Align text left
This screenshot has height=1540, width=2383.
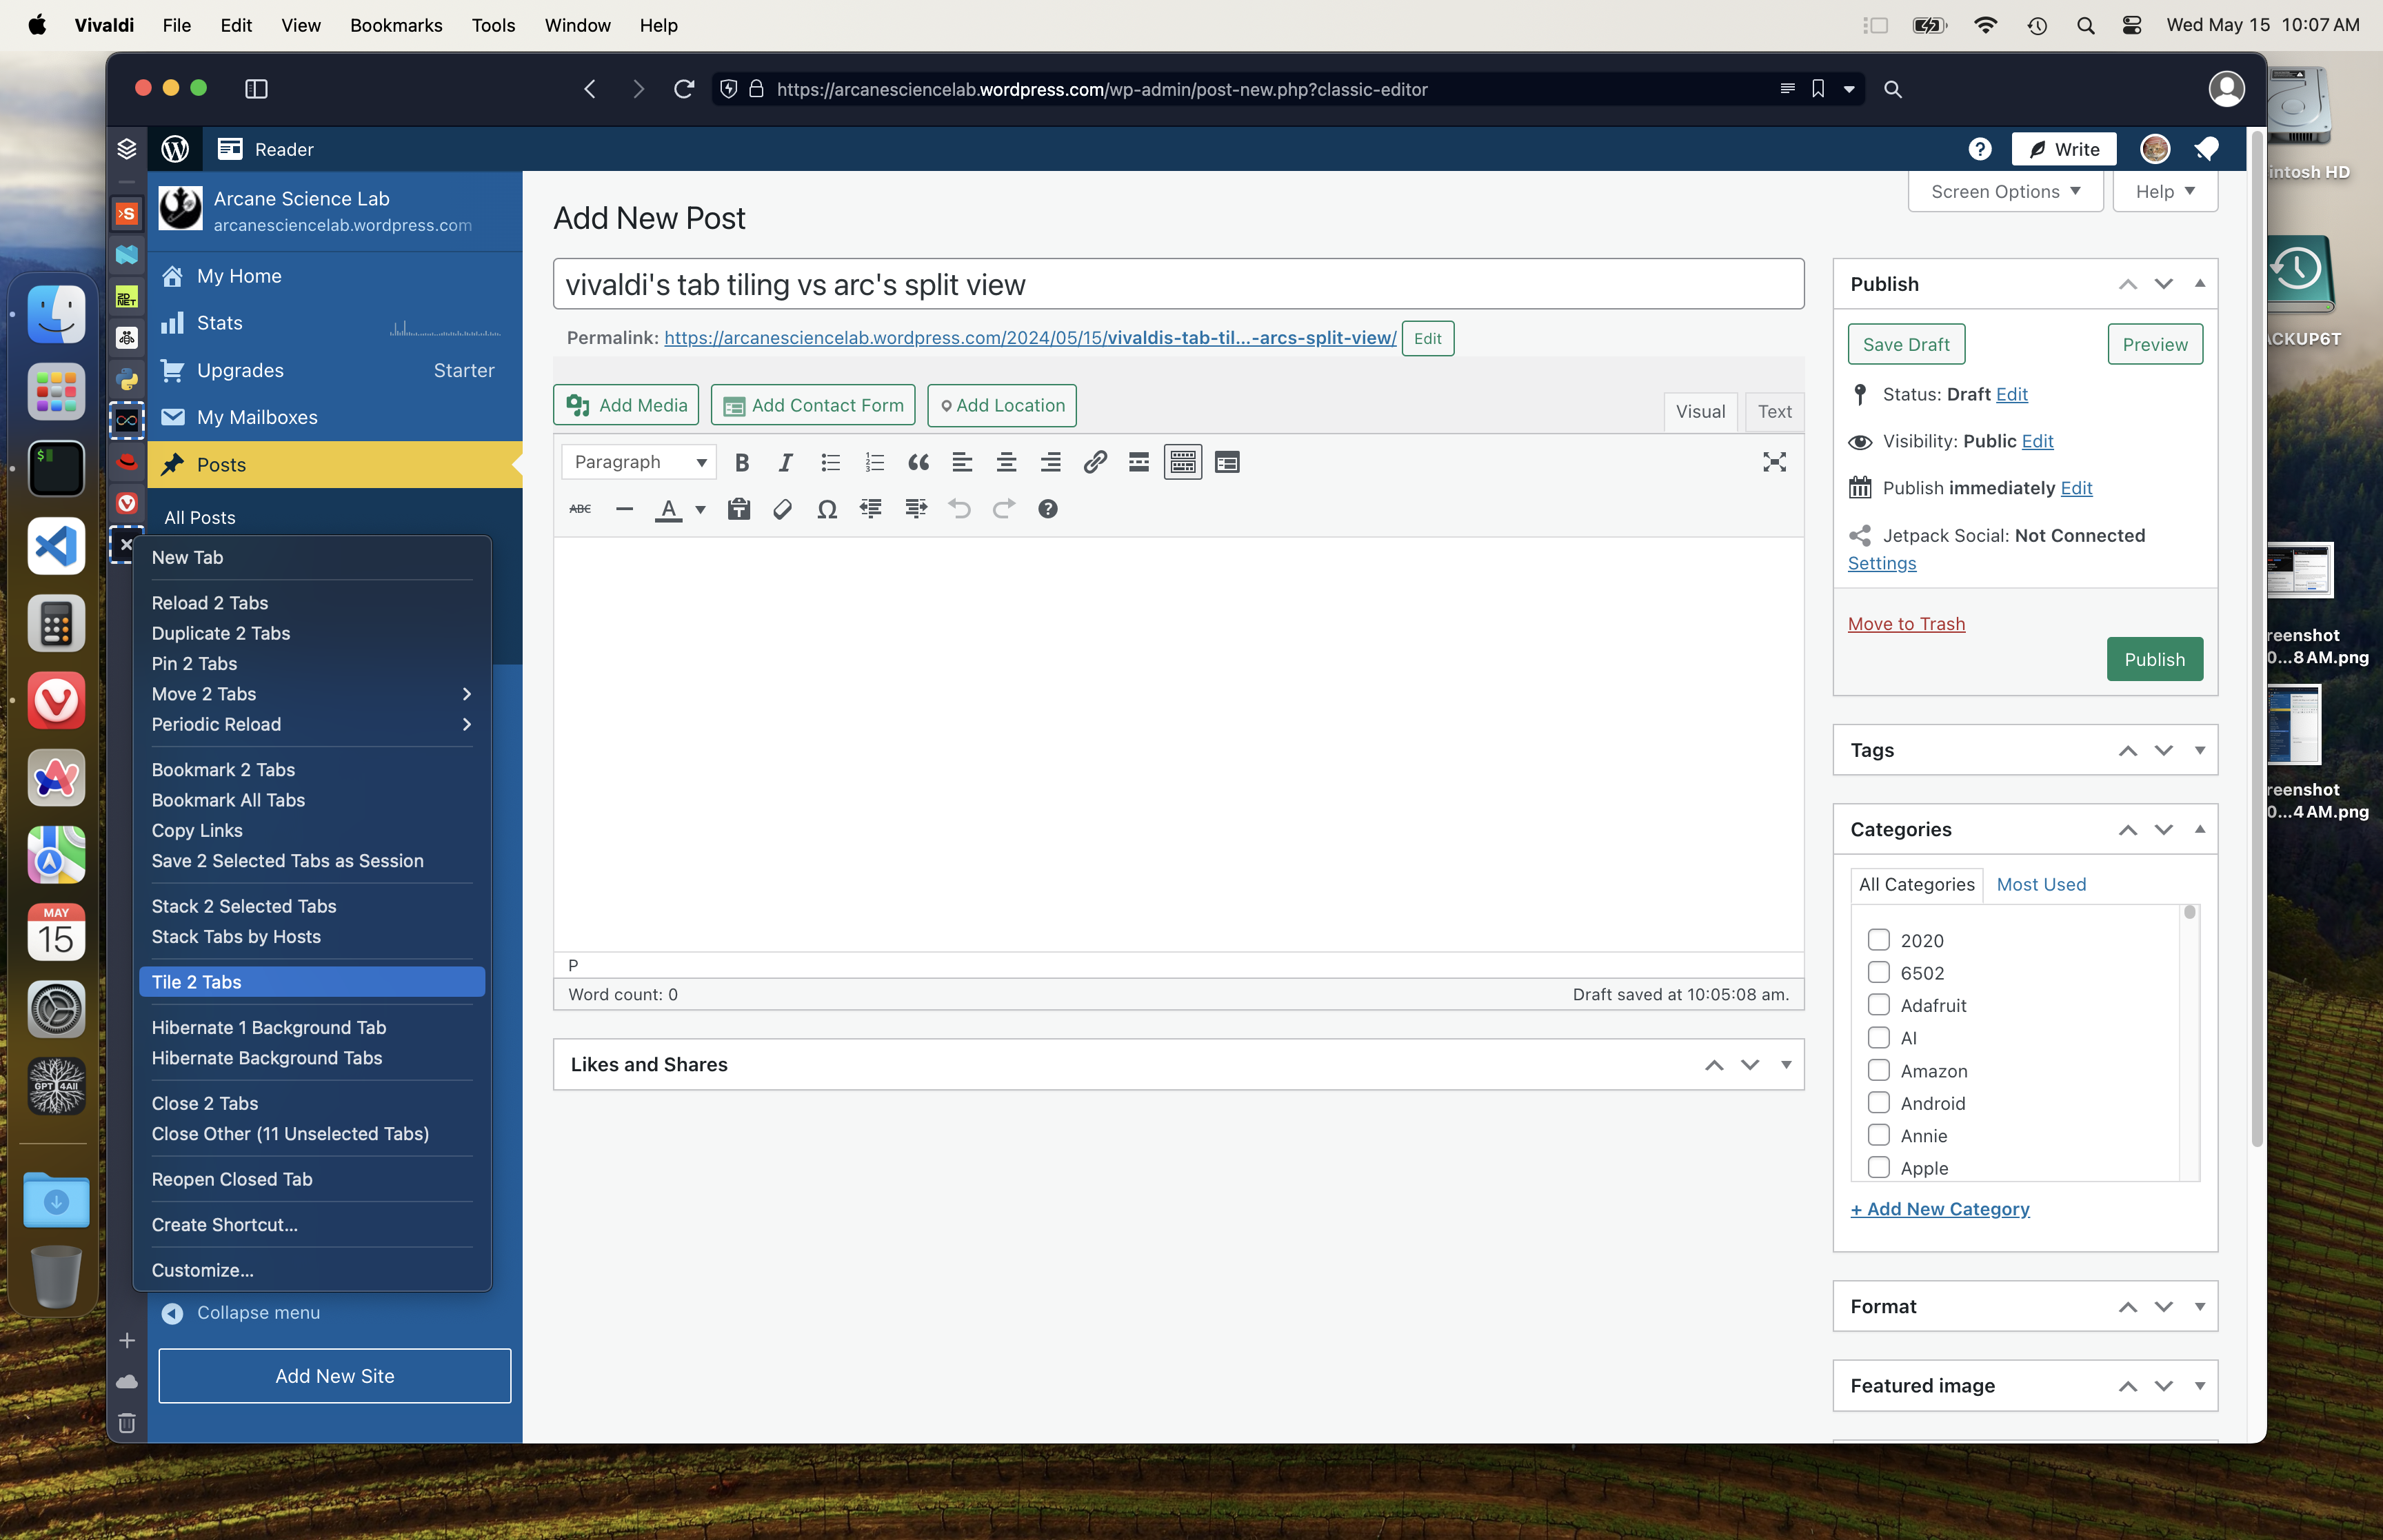962,462
